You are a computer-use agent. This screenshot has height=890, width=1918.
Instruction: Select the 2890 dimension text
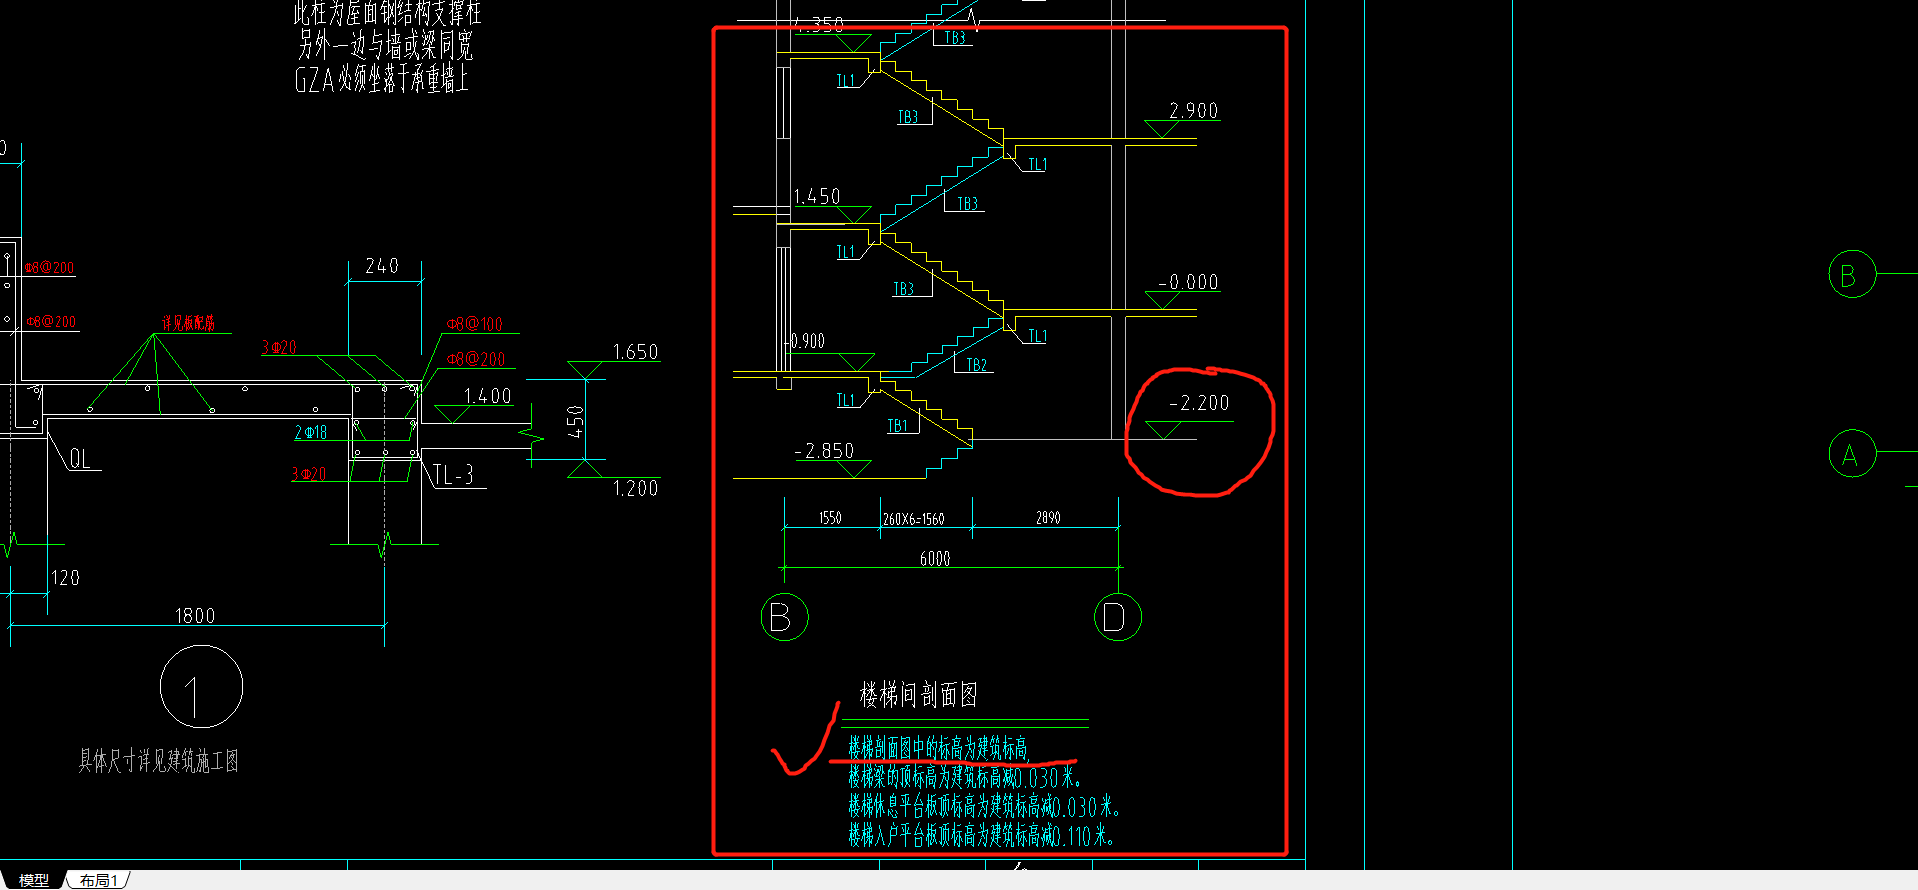(x=1048, y=518)
